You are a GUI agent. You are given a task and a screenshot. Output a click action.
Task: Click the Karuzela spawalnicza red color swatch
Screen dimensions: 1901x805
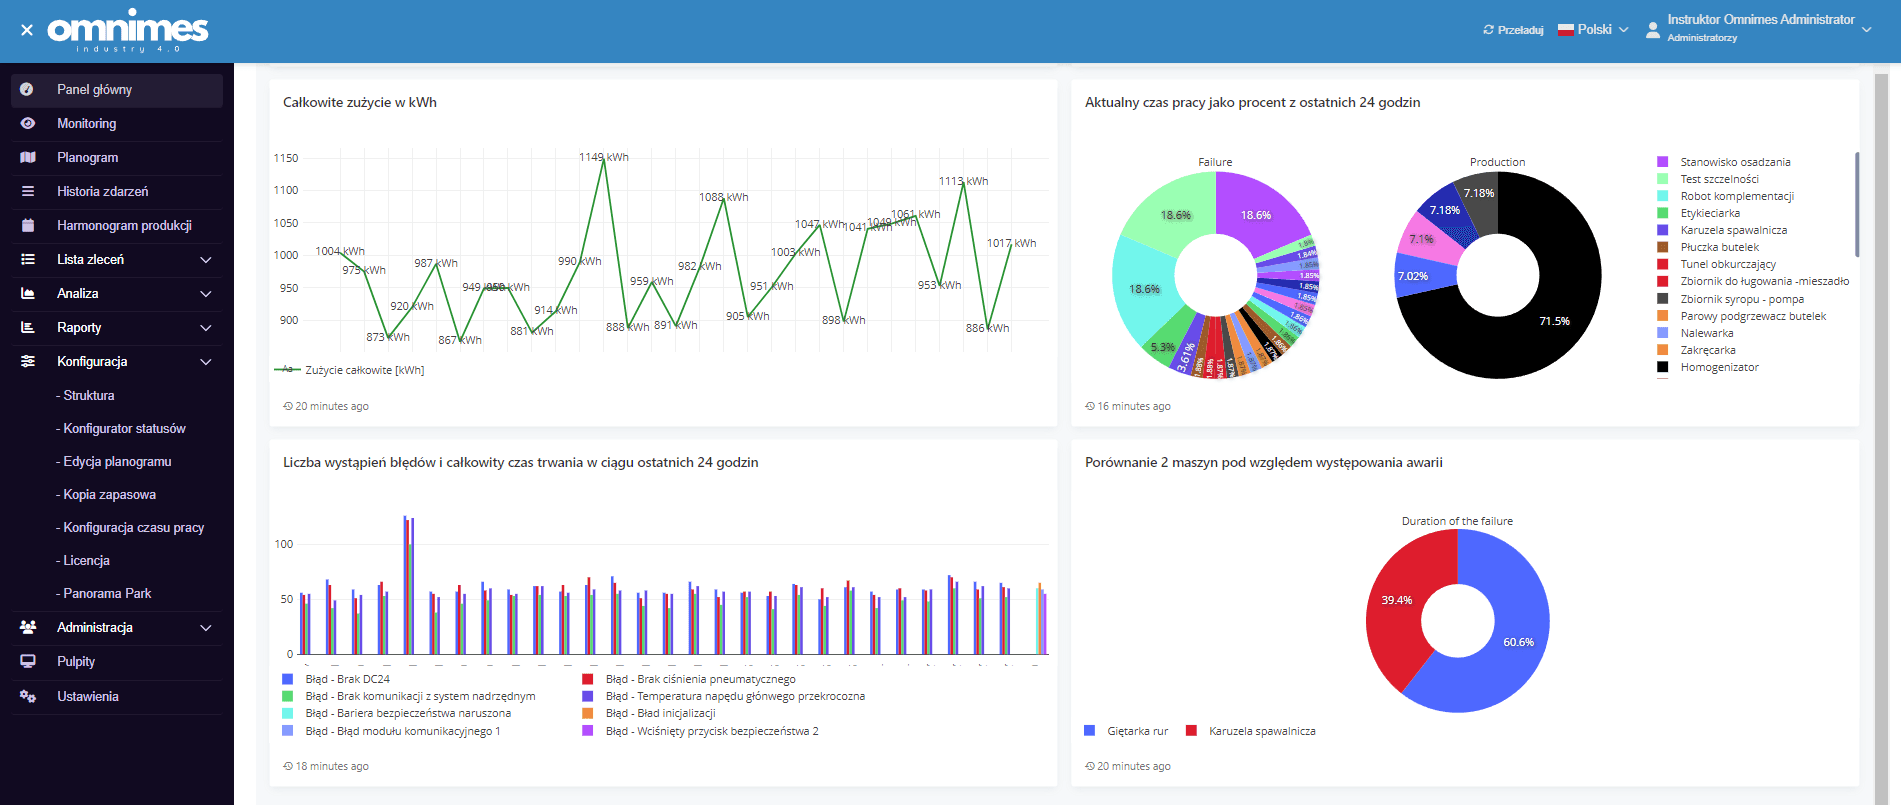click(x=1191, y=731)
